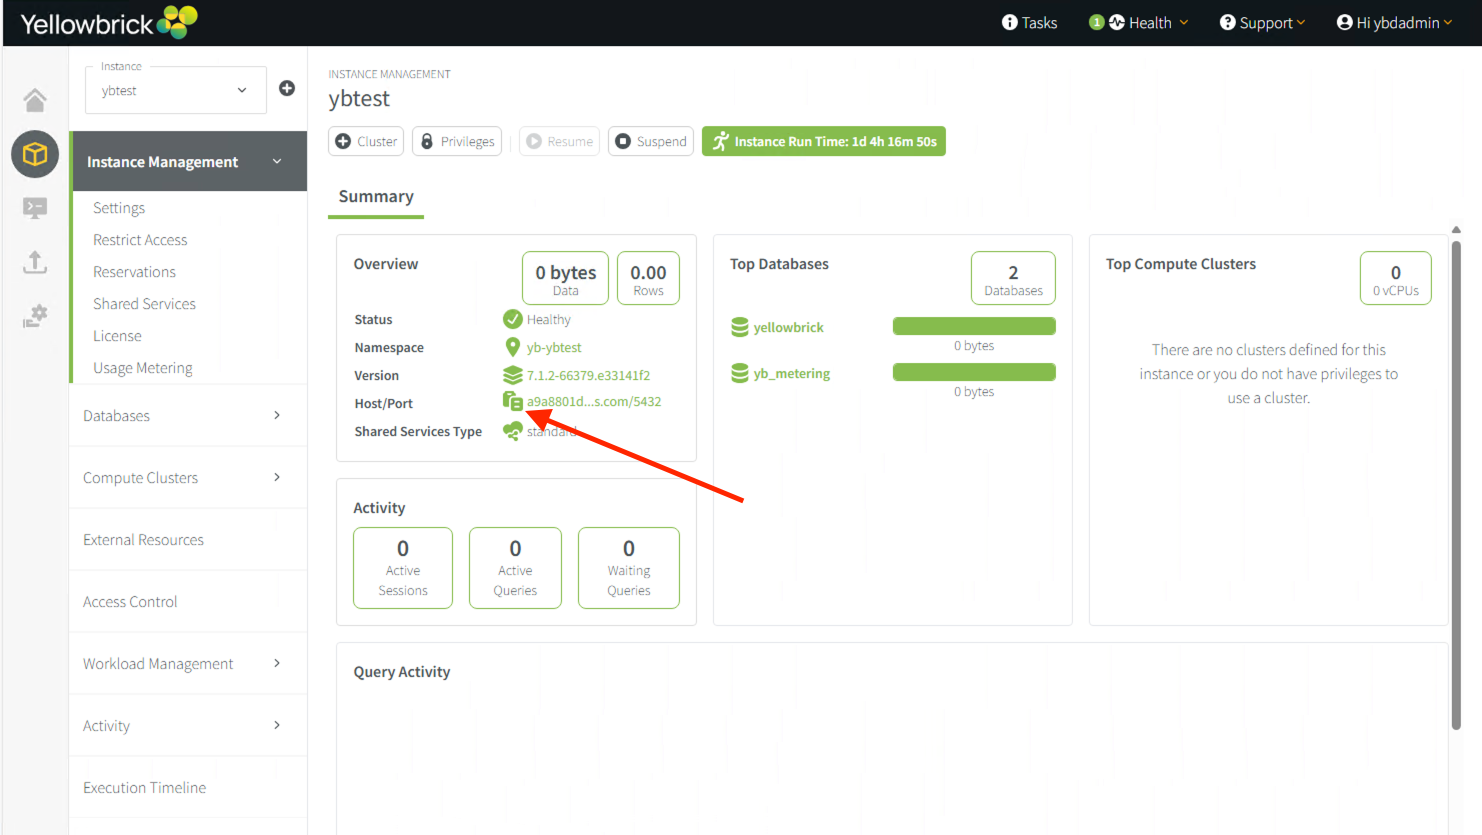Open the configuration gear icon in rail
The width and height of the screenshot is (1482, 835).
pyautogui.click(x=35, y=316)
